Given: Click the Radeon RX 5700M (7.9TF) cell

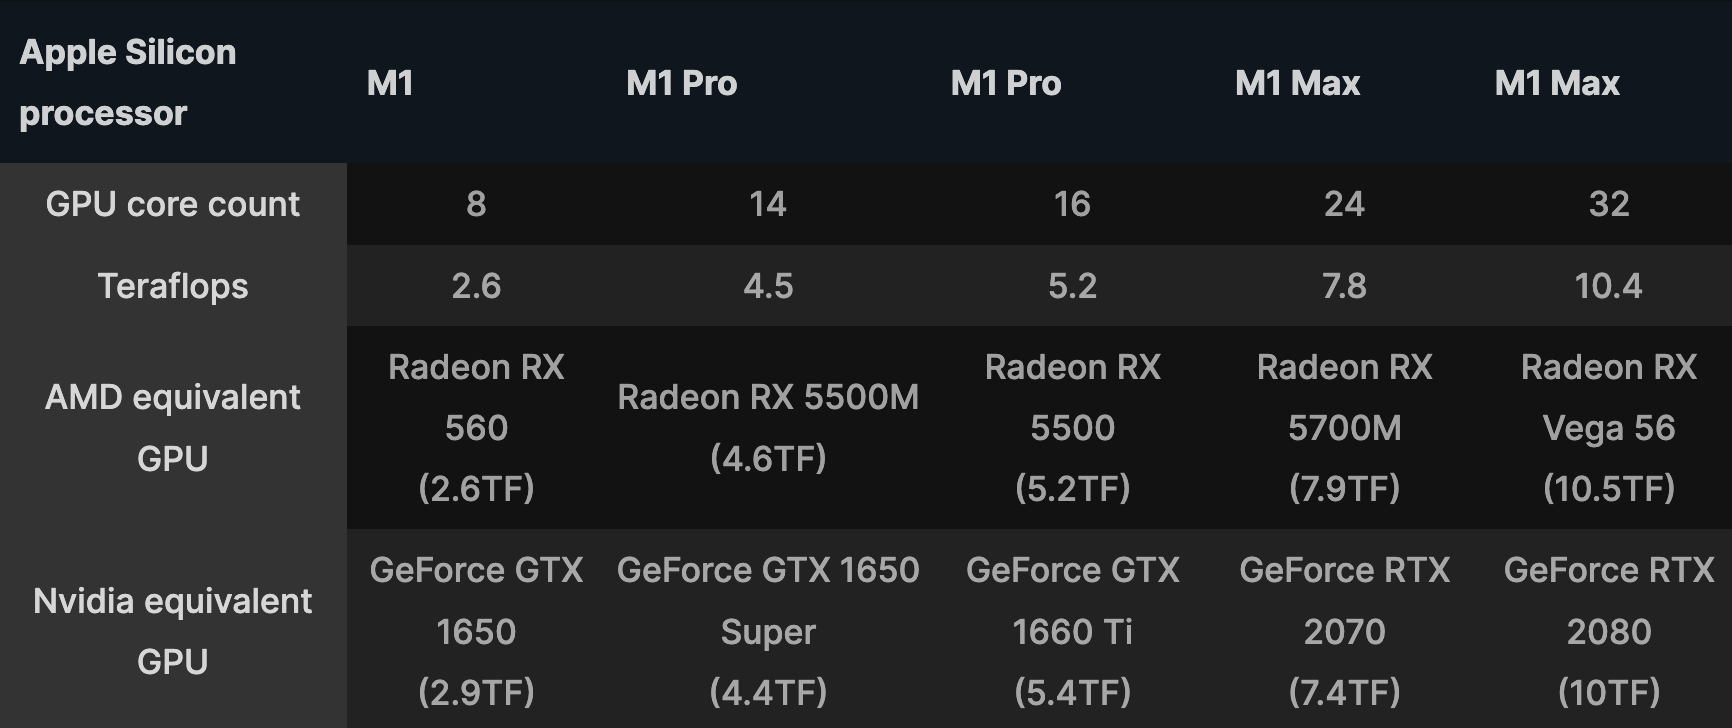Looking at the screenshot, I should click(1345, 428).
